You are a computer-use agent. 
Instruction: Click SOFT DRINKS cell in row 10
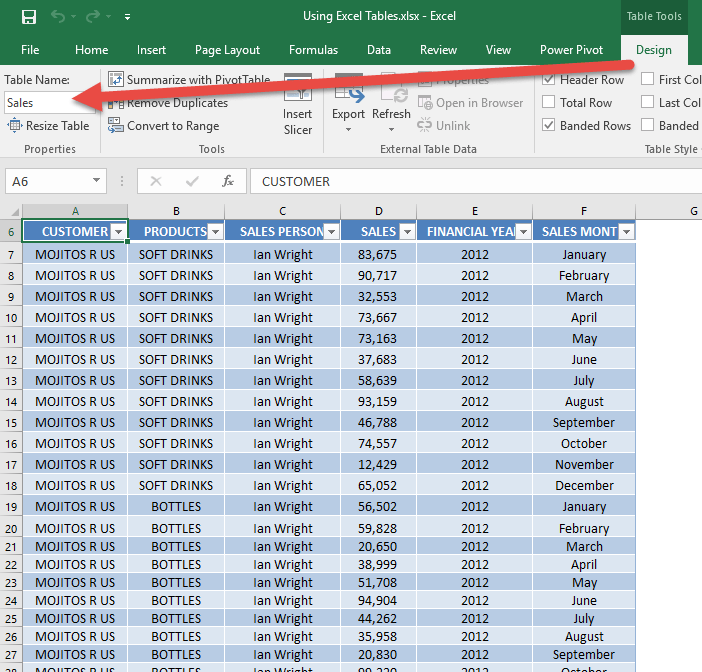pos(176,318)
